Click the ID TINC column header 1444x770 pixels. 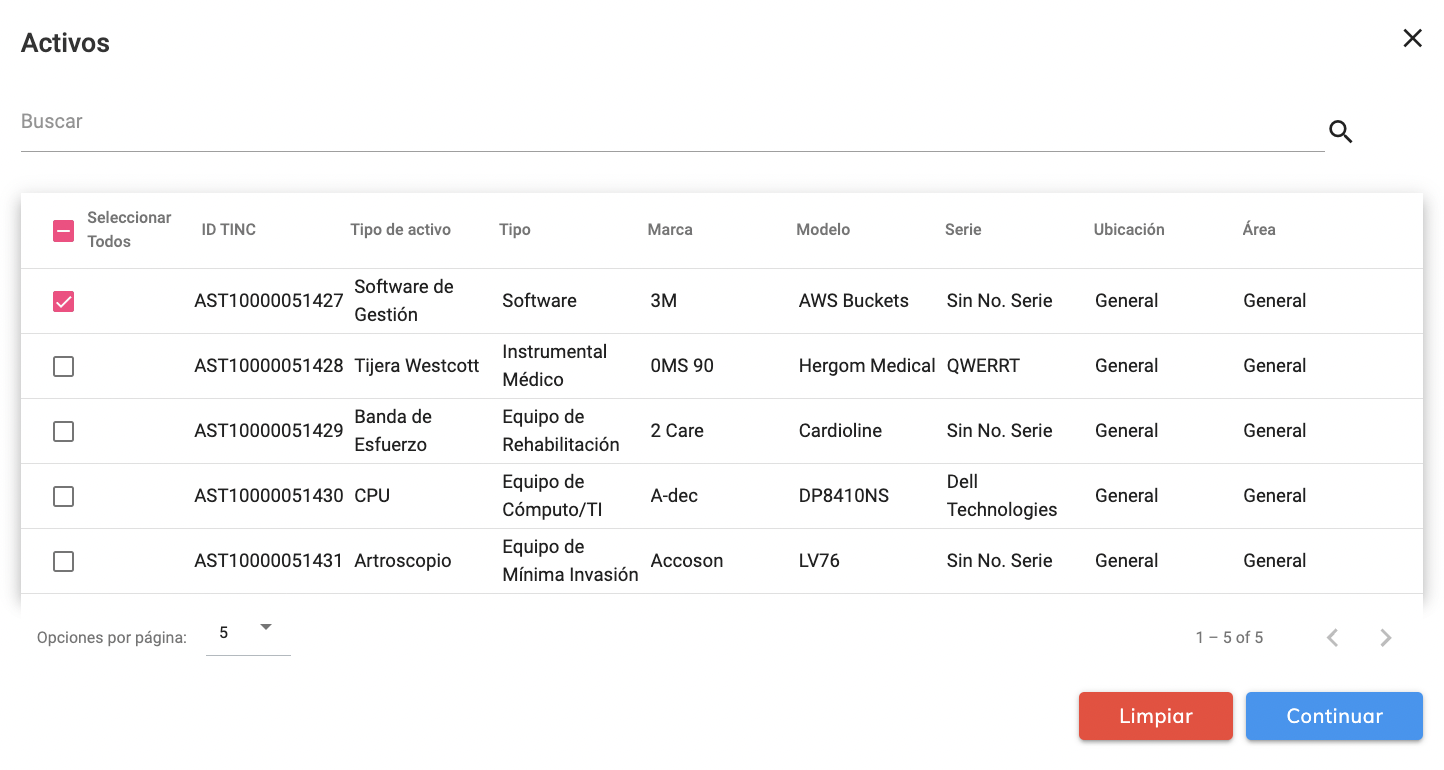click(x=228, y=230)
